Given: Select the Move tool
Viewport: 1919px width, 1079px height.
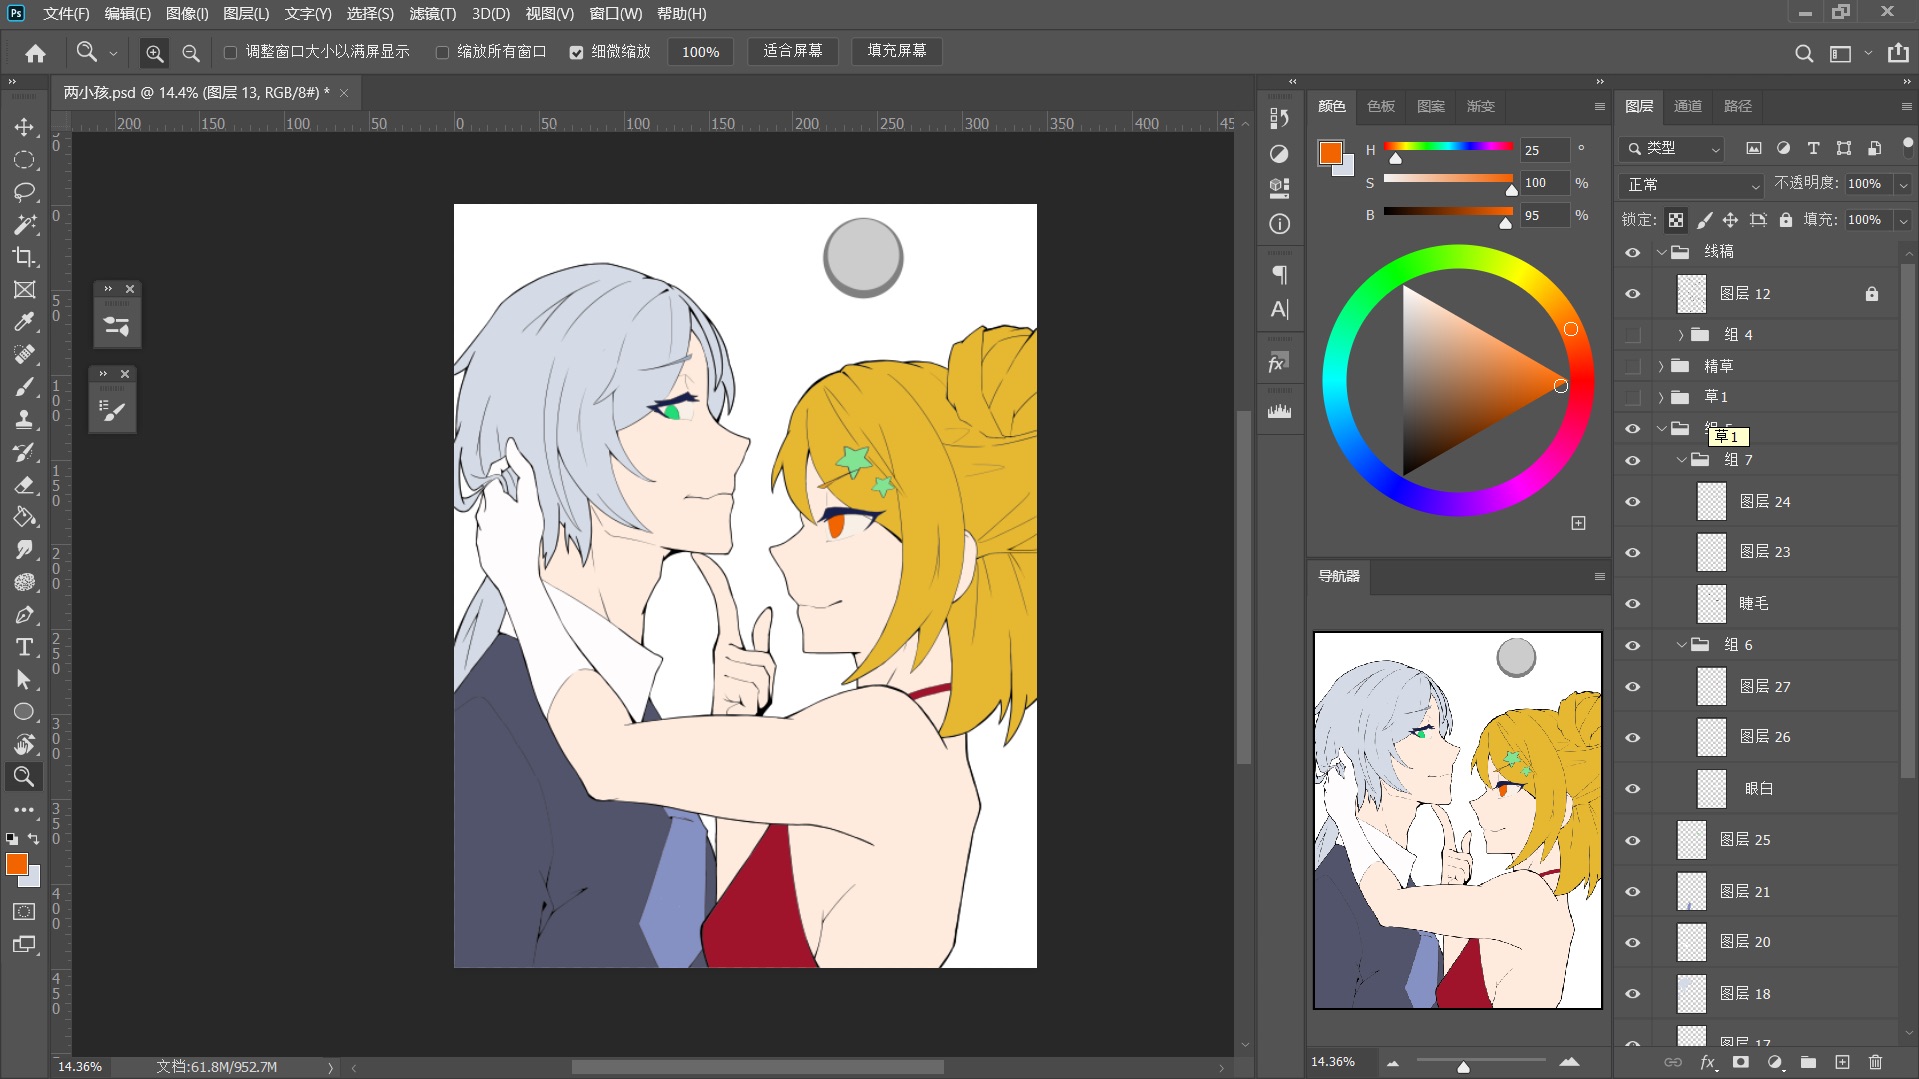Looking at the screenshot, I should 24,127.
